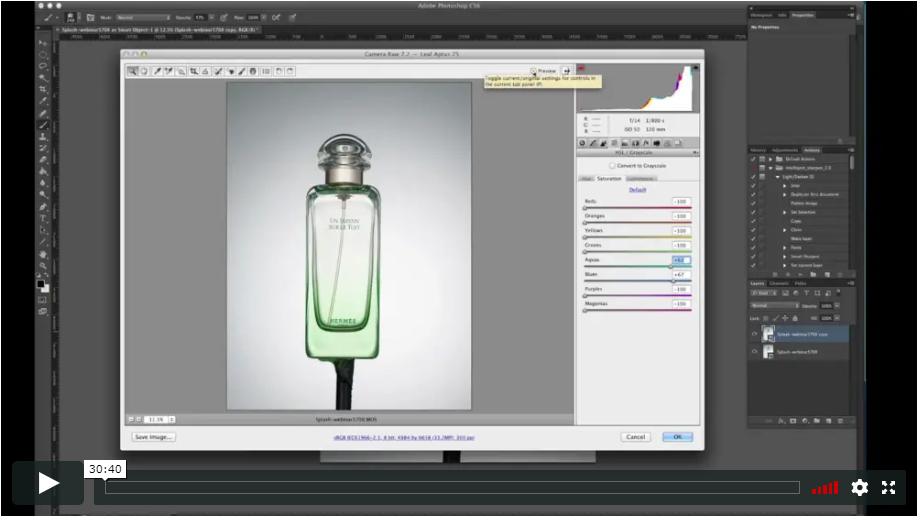Open the Camera Calibration panel icon
Image resolution: width=918 pixels, height=517 pixels.
click(x=656, y=143)
